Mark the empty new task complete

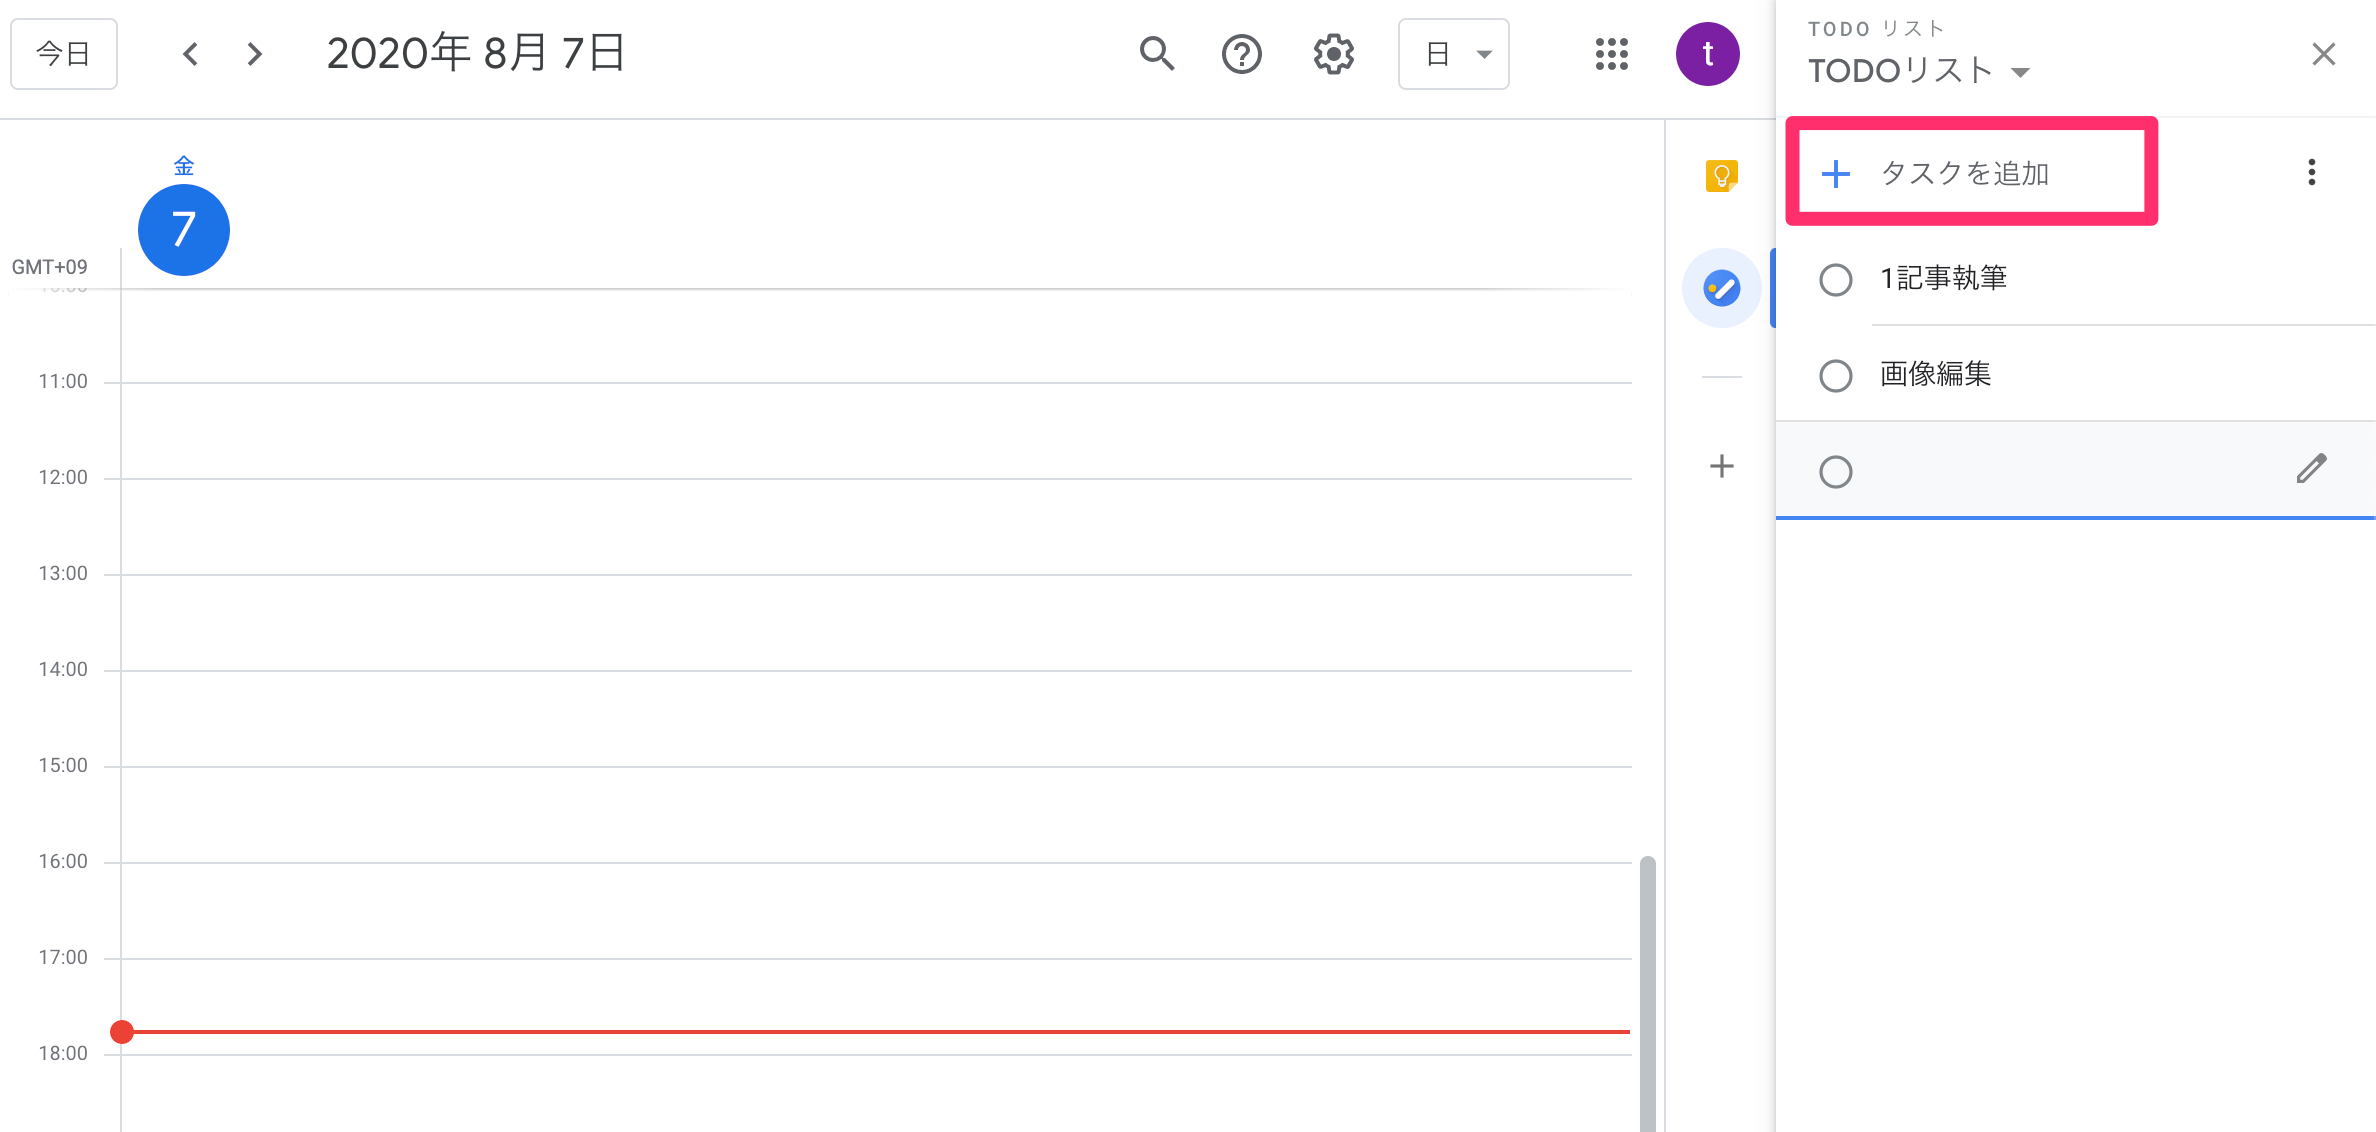click(1836, 472)
